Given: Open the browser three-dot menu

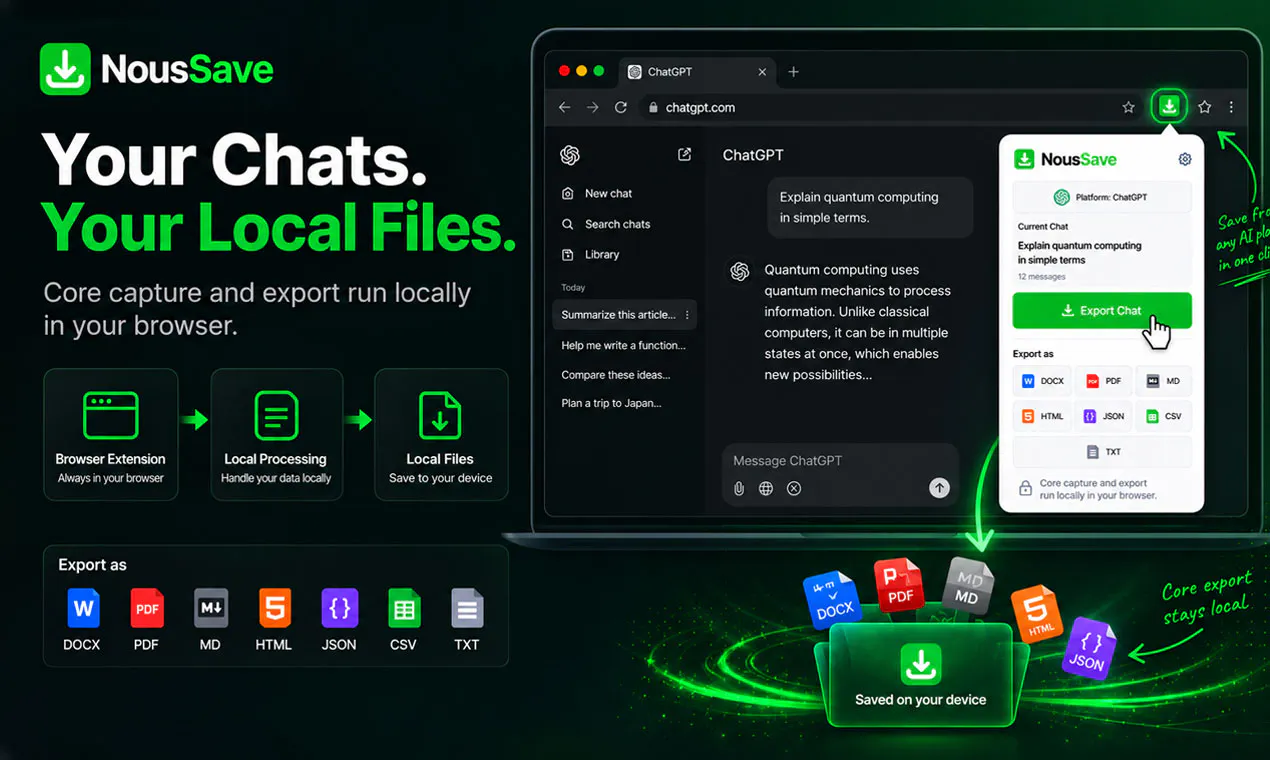Looking at the screenshot, I should pos(1231,107).
